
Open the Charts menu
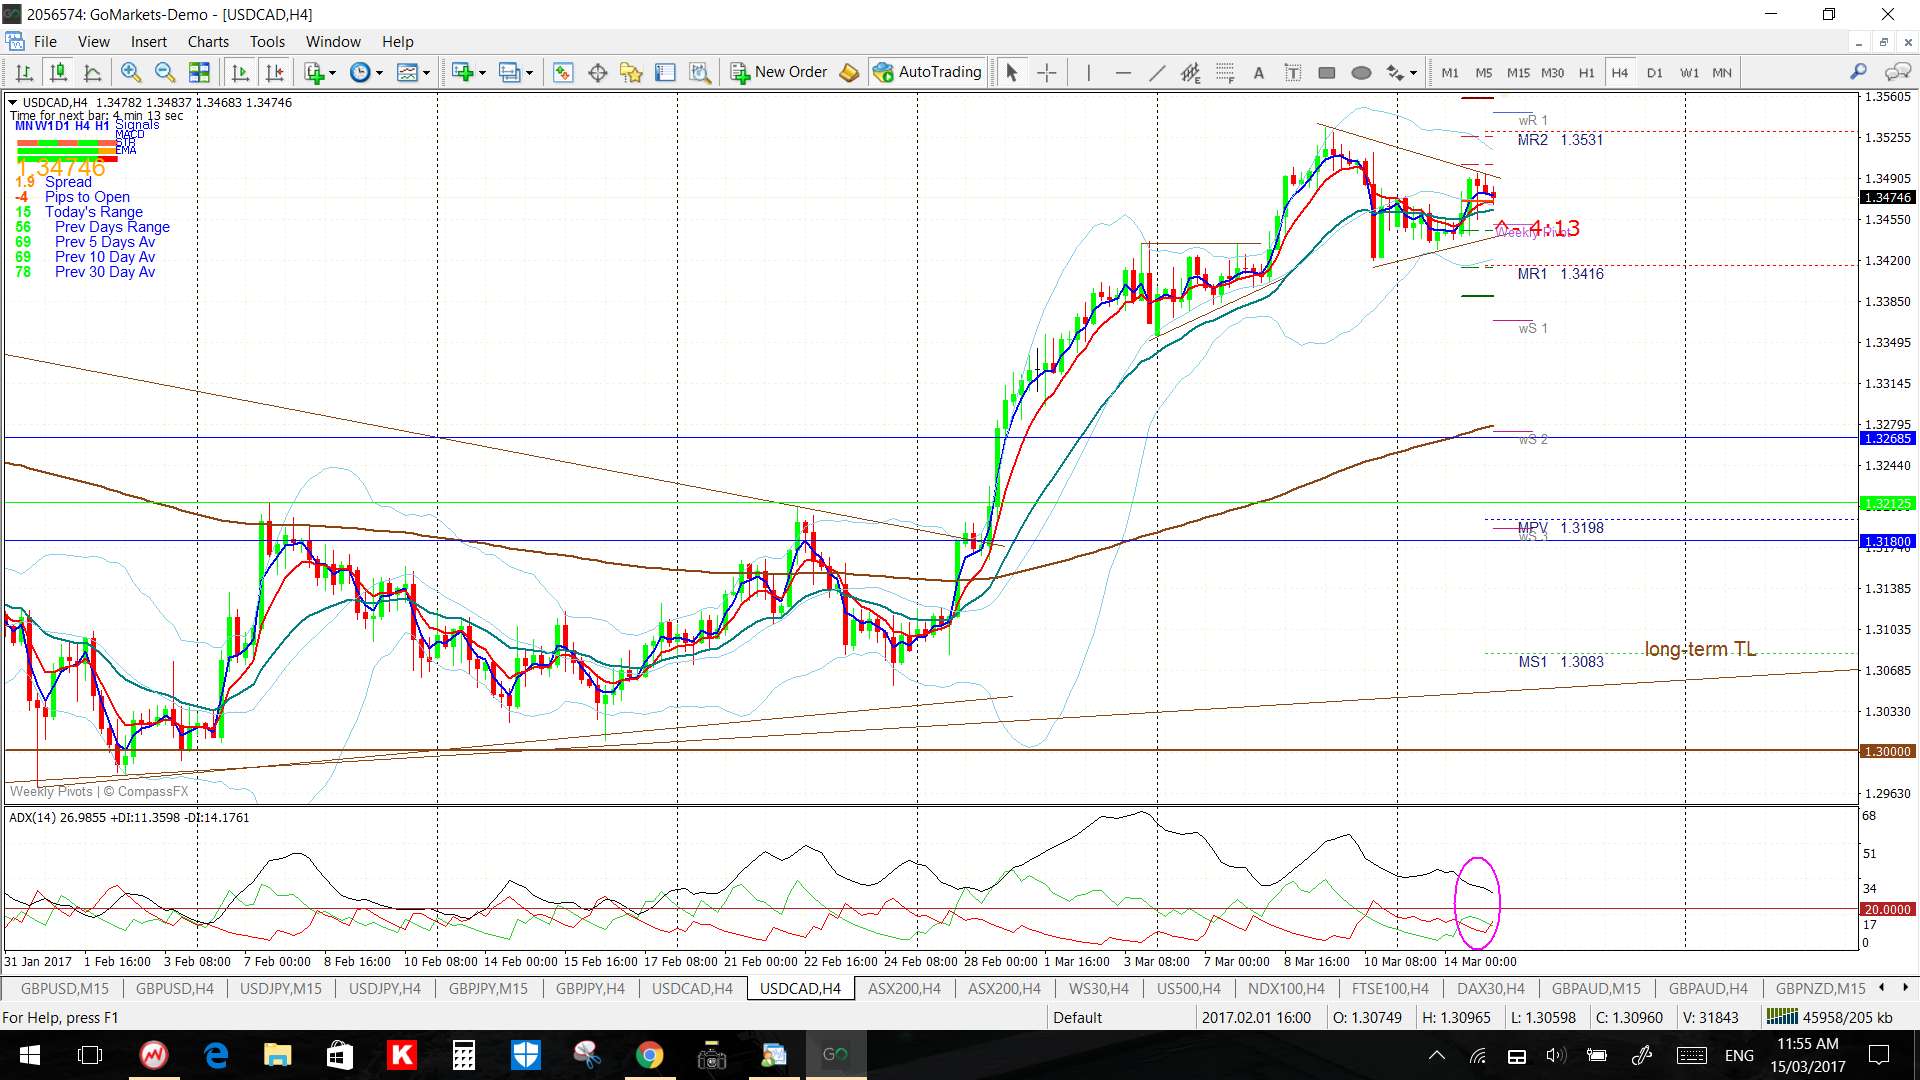click(207, 41)
